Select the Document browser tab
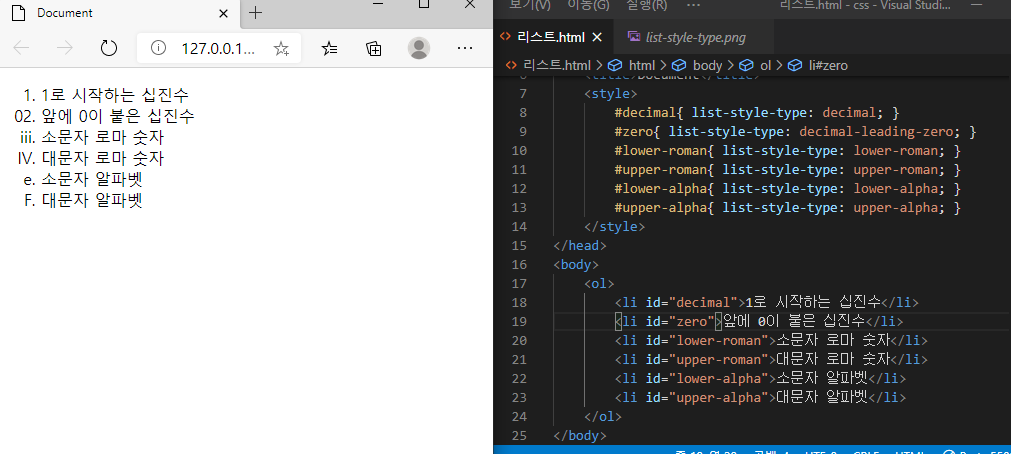This screenshot has width=1011, height=454. pyautogui.click(x=120, y=14)
